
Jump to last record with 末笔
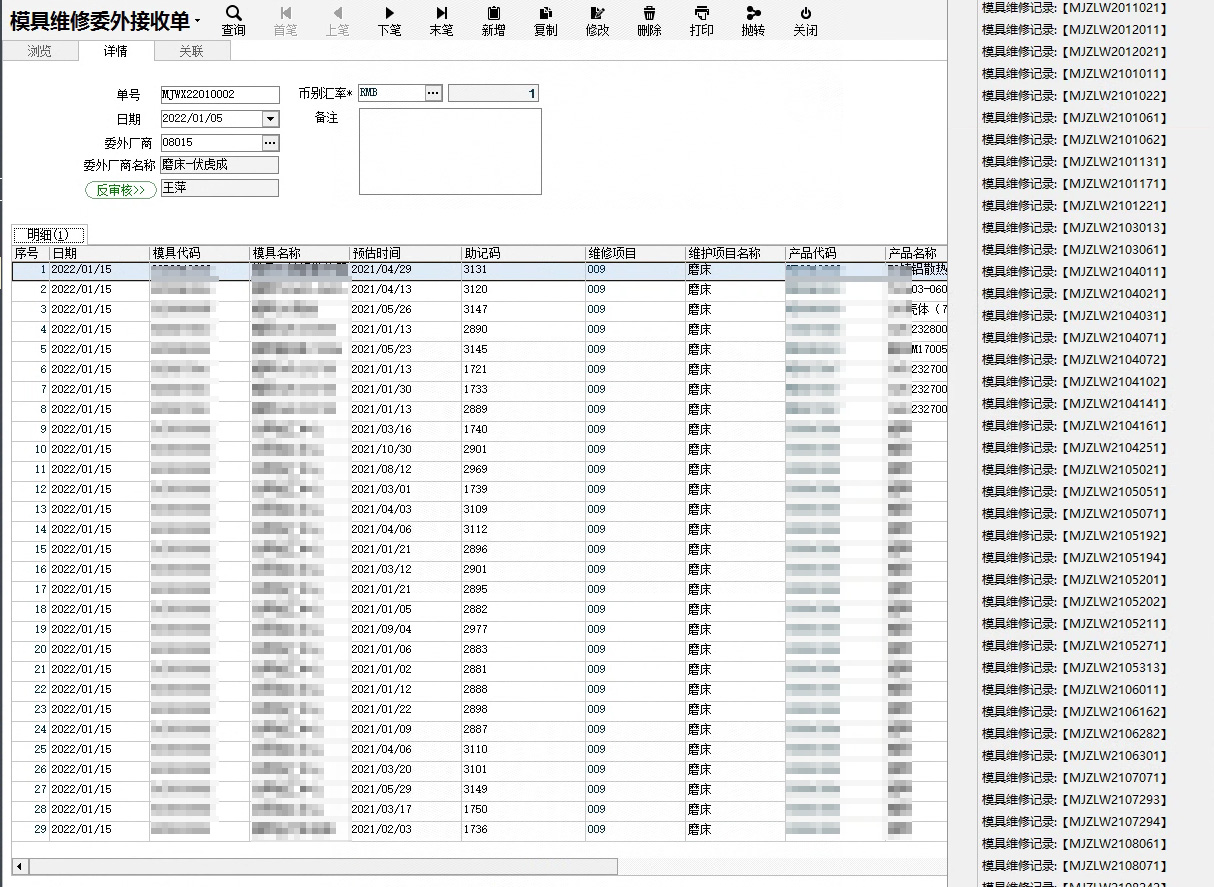point(441,21)
